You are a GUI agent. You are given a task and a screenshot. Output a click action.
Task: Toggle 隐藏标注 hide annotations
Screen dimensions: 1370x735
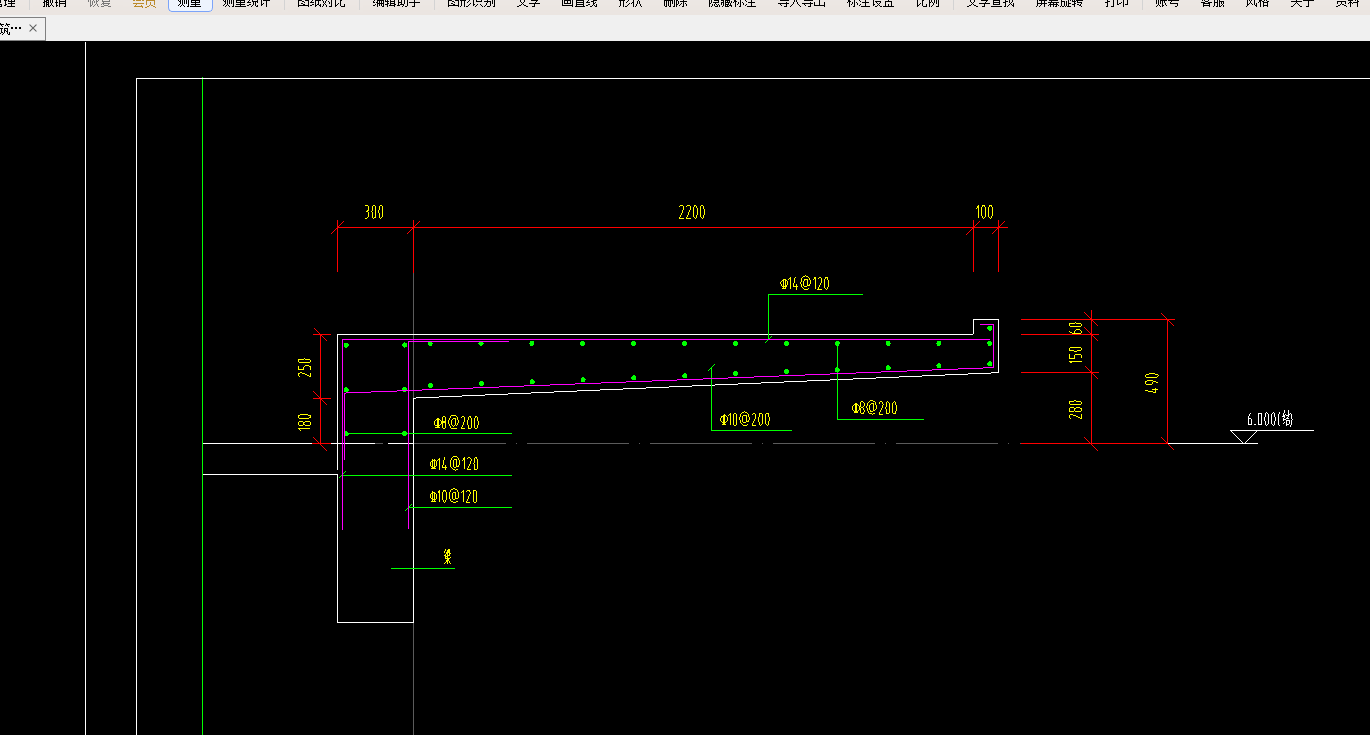pyautogui.click(x=732, y=3)
